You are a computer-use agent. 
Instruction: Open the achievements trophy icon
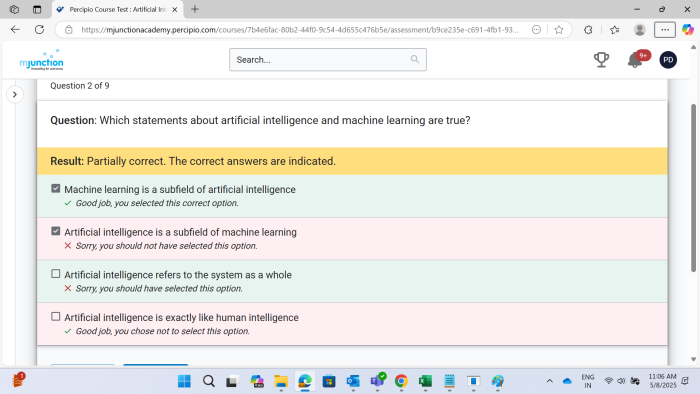[x=601, y=60]
